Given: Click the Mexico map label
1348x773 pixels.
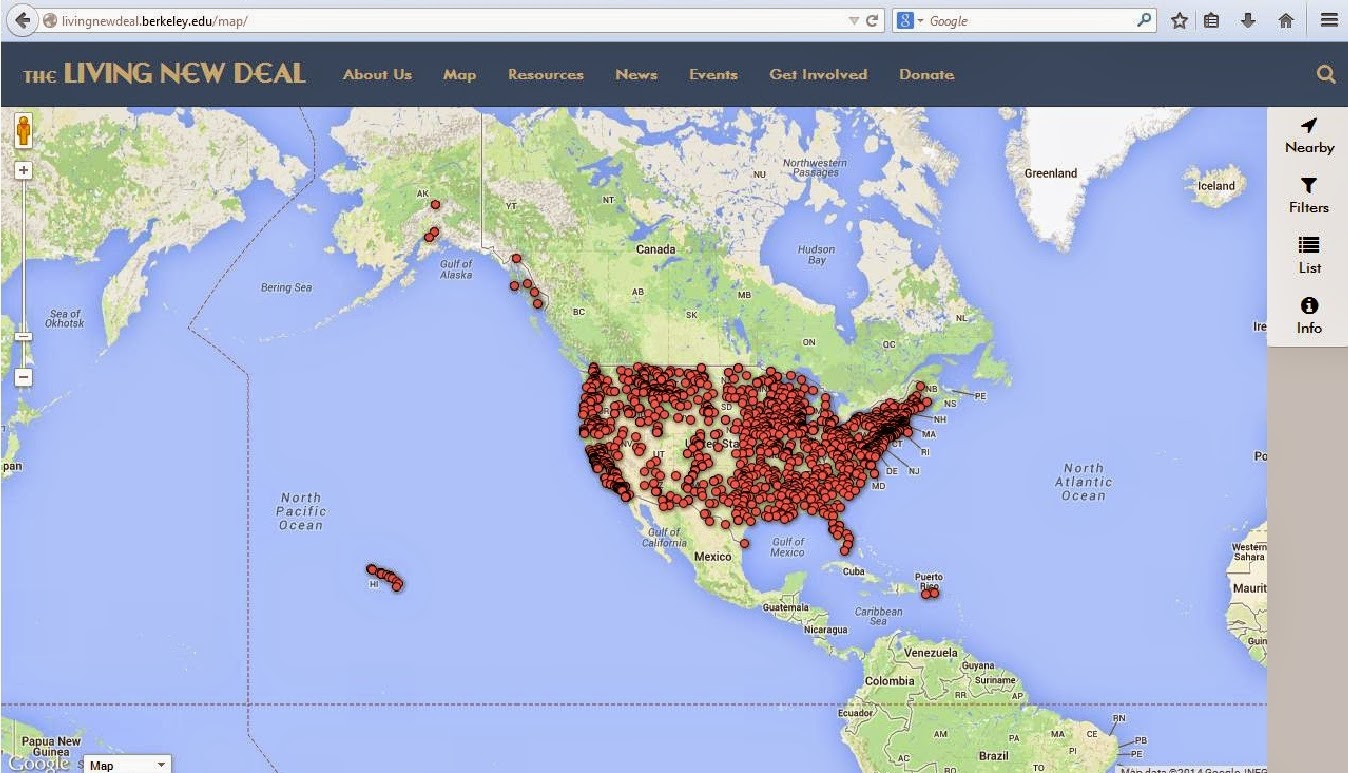Looking at the screenshot, I should click(713, 557).
